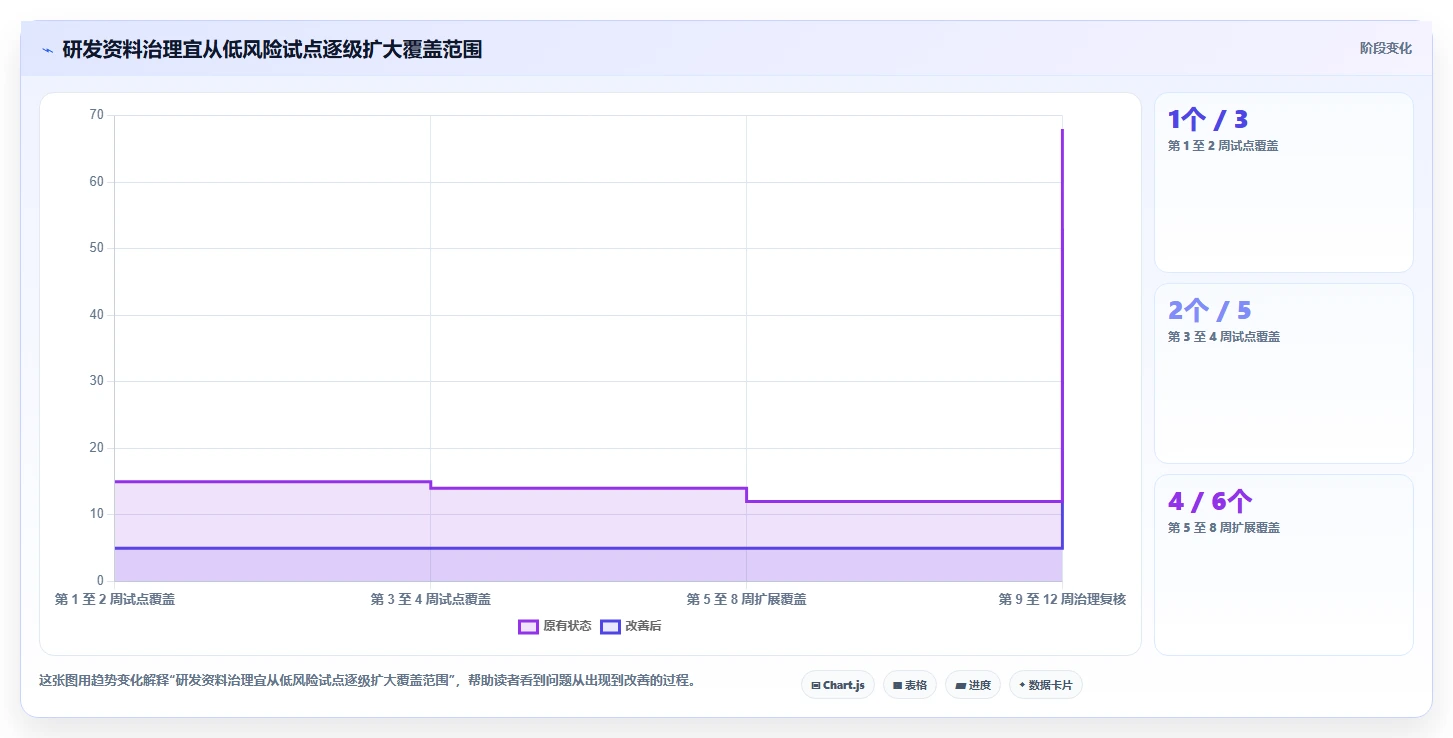Click 第 3 至 4 周试点覆盖 caption in second card
Viewport: 1453px width, 738px height.
pos(1223,337)
